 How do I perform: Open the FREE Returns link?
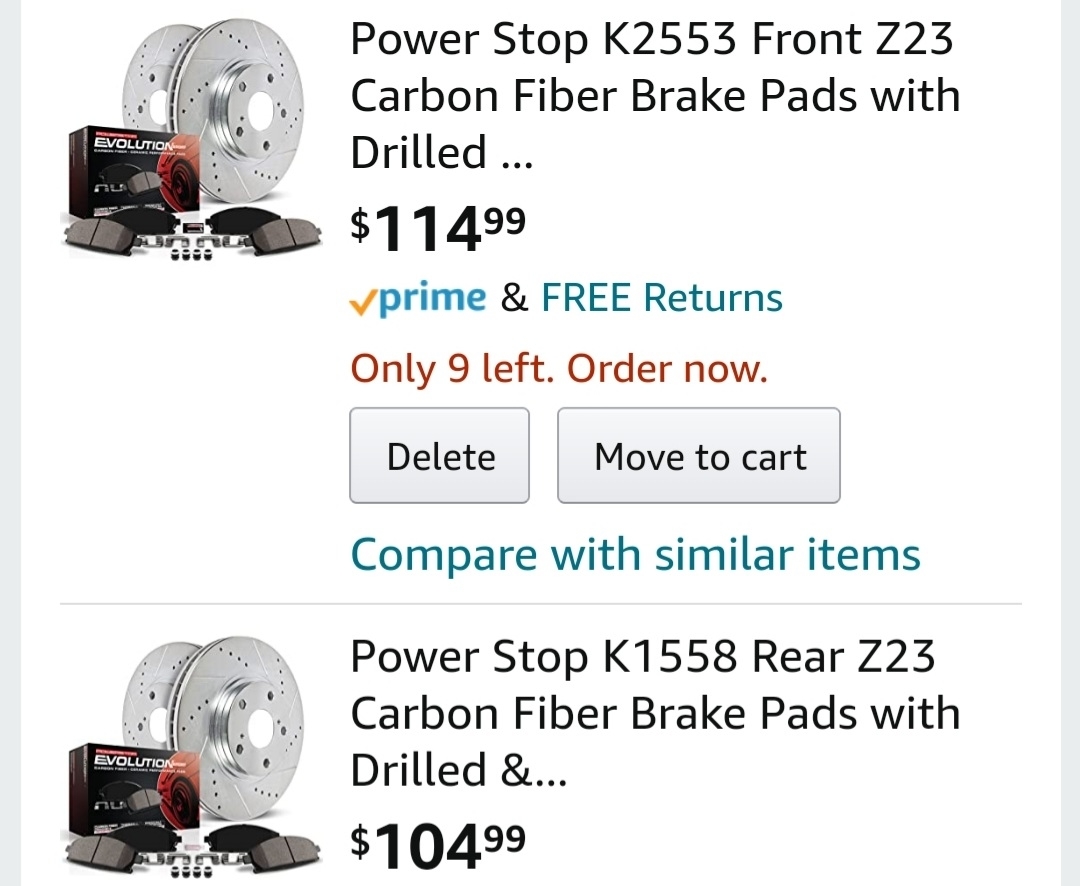click(x=661, y=298)
